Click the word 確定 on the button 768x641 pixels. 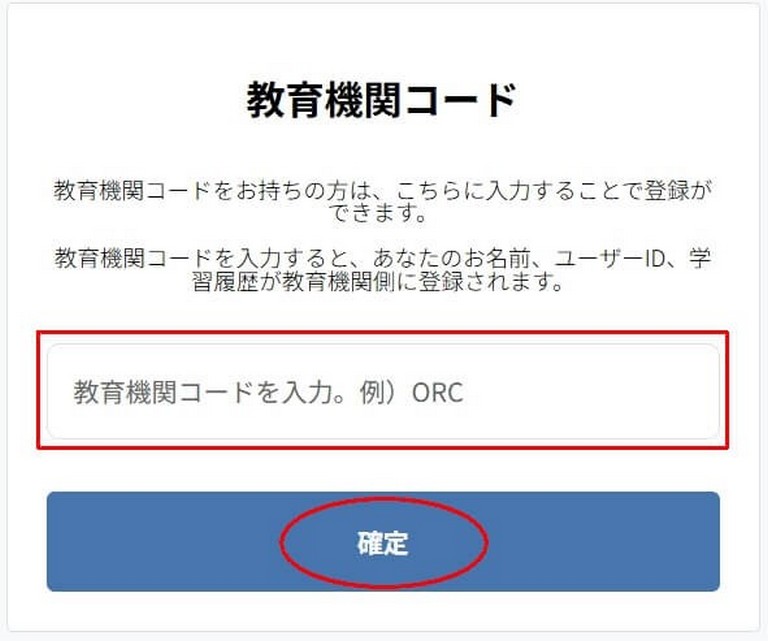(x=383, y=543)
